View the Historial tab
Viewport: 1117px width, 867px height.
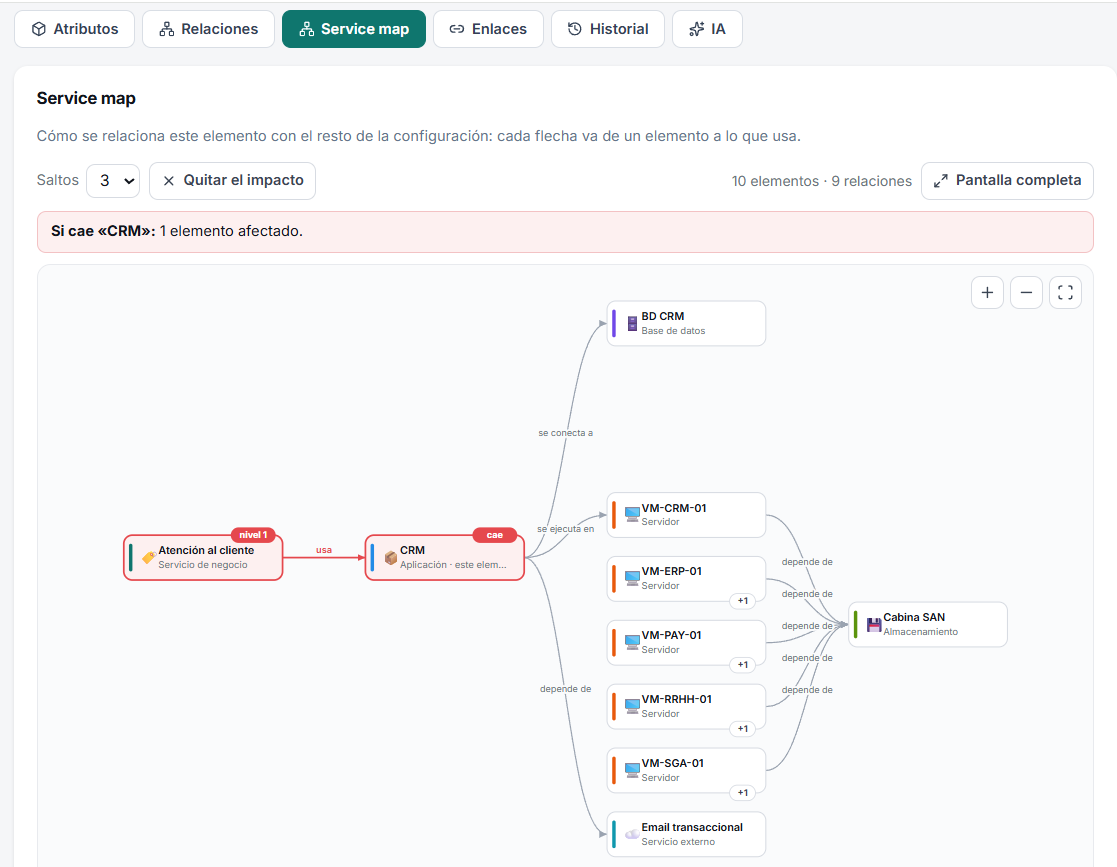click(608, 29)
